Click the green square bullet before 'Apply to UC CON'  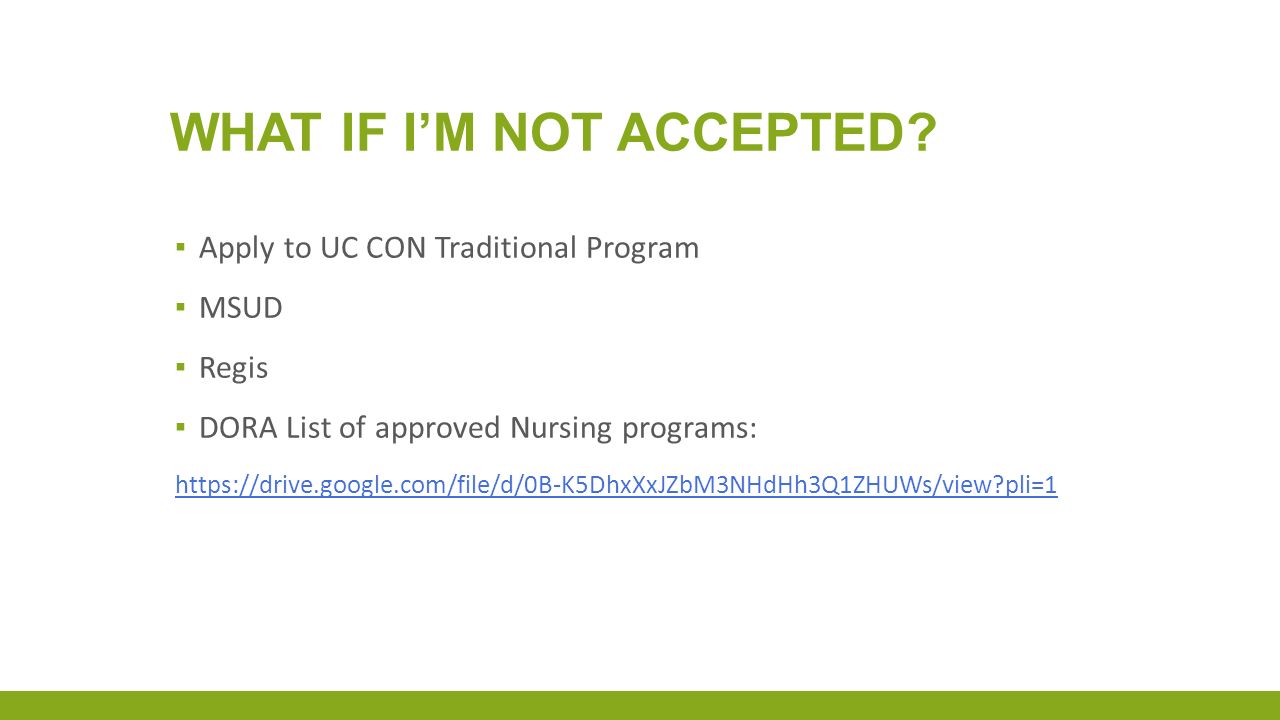tap(180, 246)
